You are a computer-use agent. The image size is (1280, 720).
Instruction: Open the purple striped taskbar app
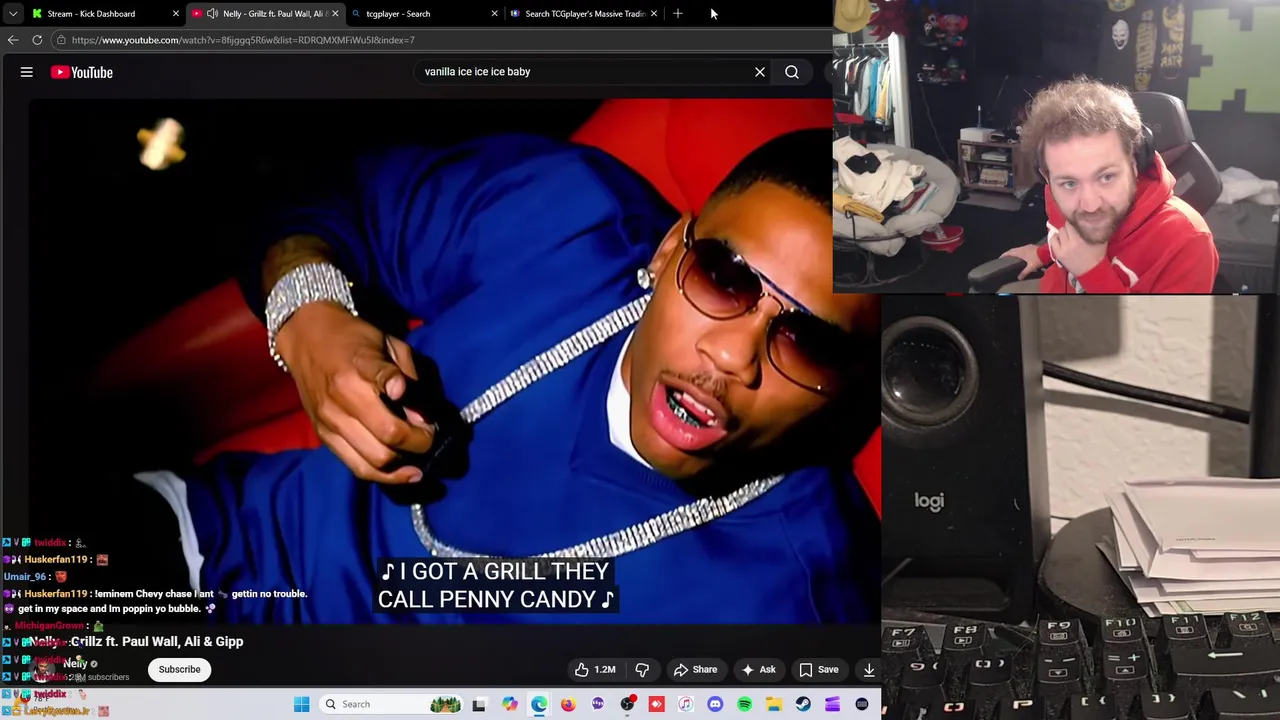tap(832, 704)
